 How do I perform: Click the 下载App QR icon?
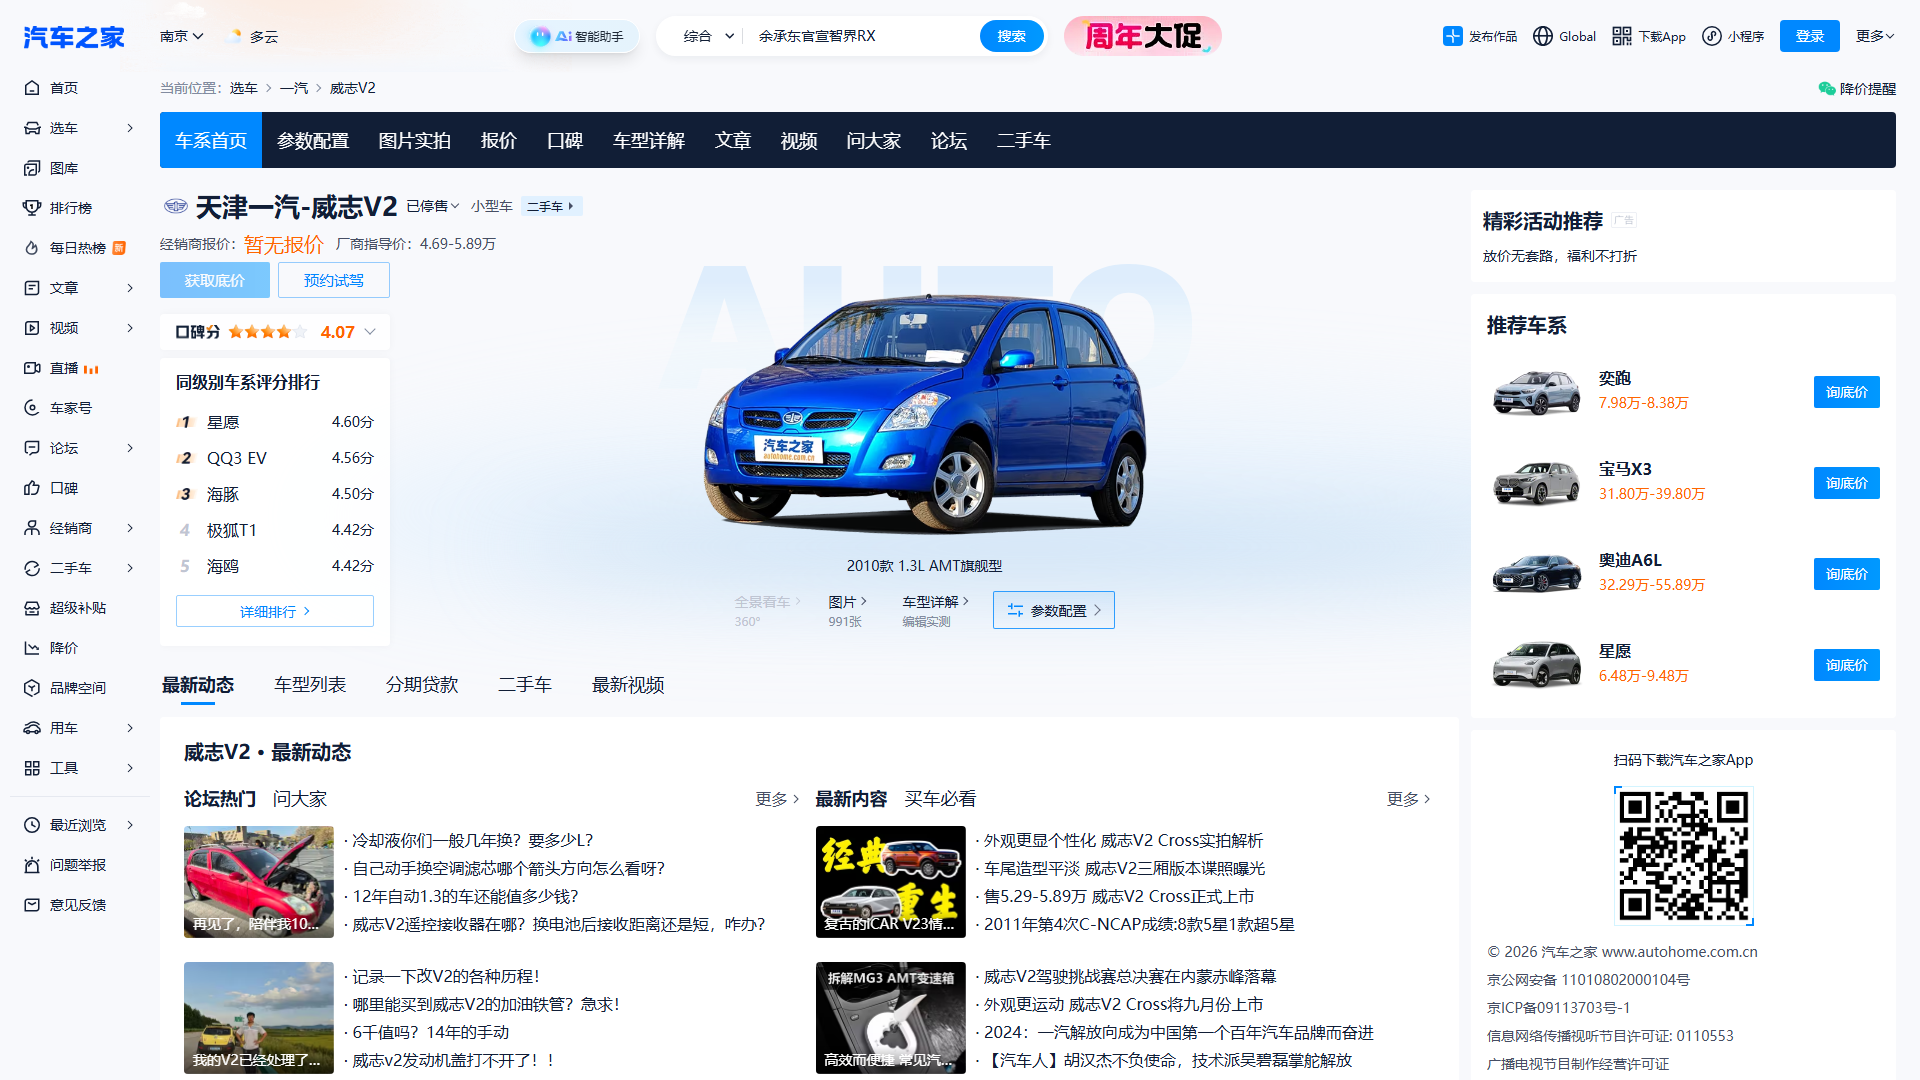[x=1622, y=36]
